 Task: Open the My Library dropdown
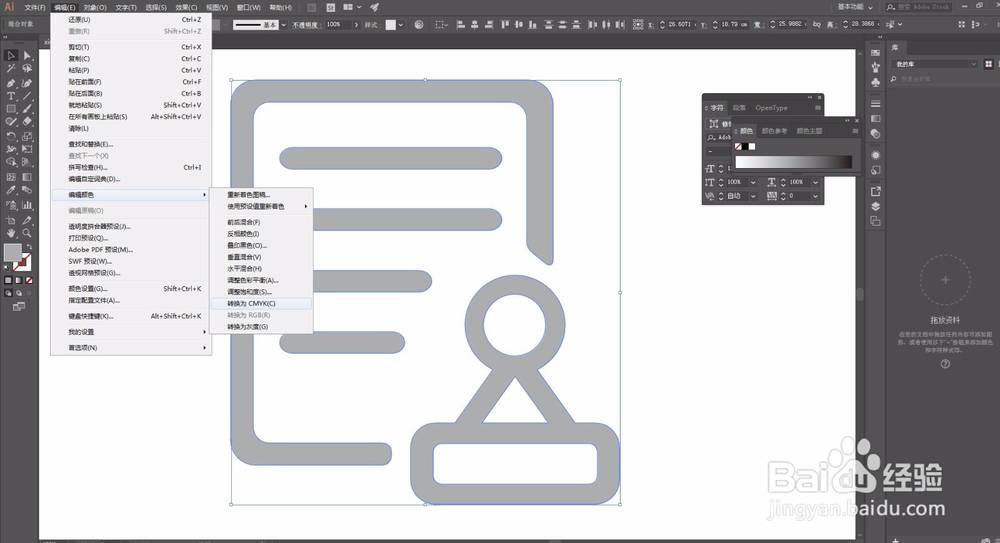[936, 64]
